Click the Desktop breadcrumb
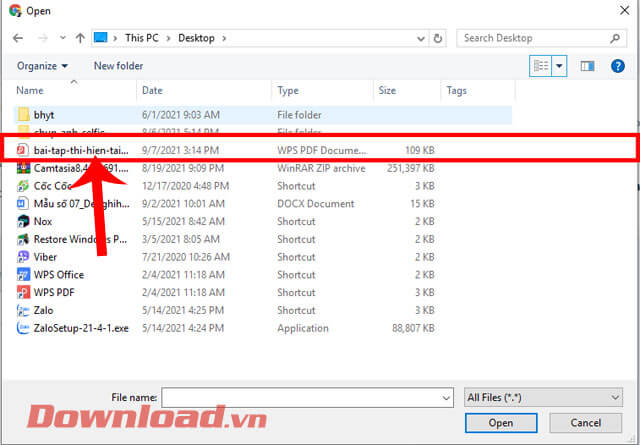640x445 pixels. [x=196, y=38]
